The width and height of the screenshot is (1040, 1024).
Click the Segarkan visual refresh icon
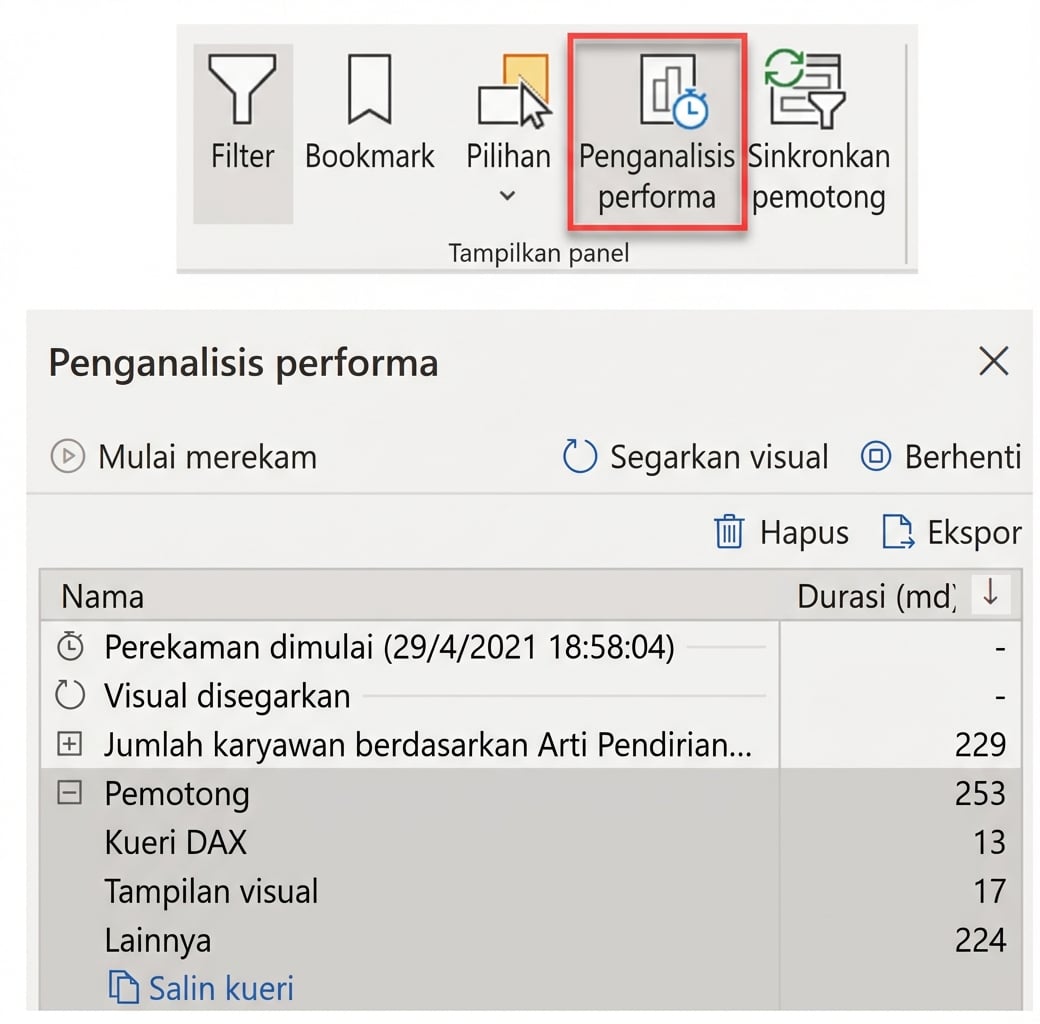click(580, 456)
